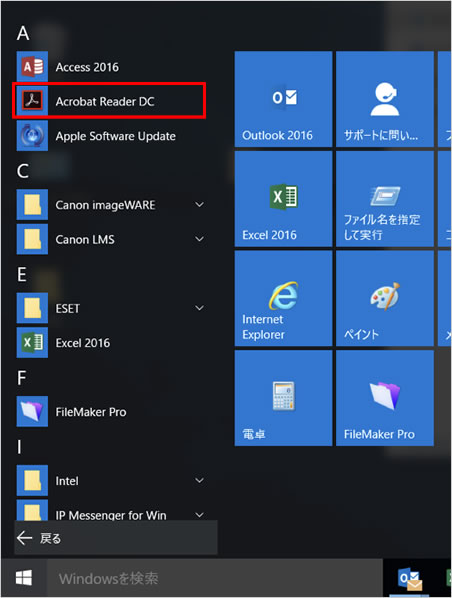
Task: Open Outlook 2016 tile
Action: [x=283, y=99]
